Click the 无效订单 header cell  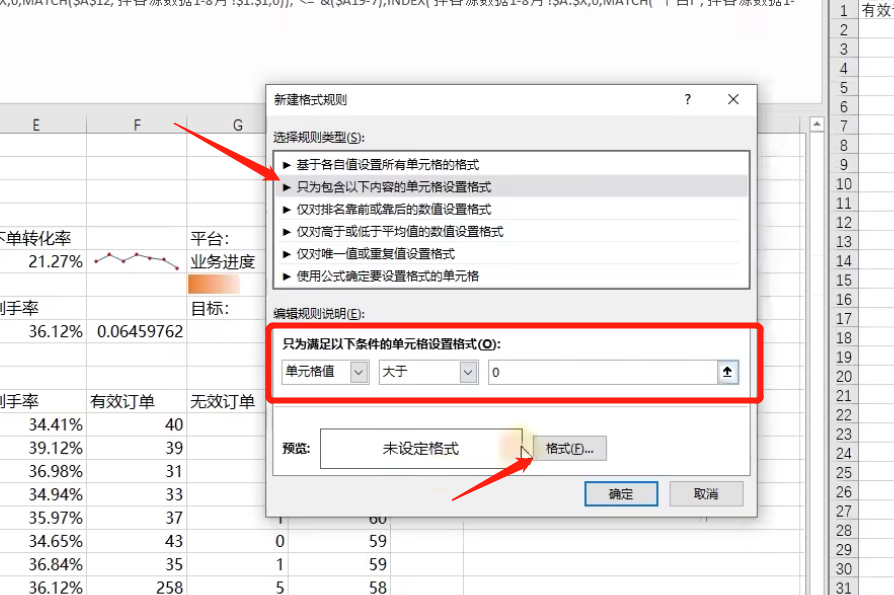[x=226, y=401]
